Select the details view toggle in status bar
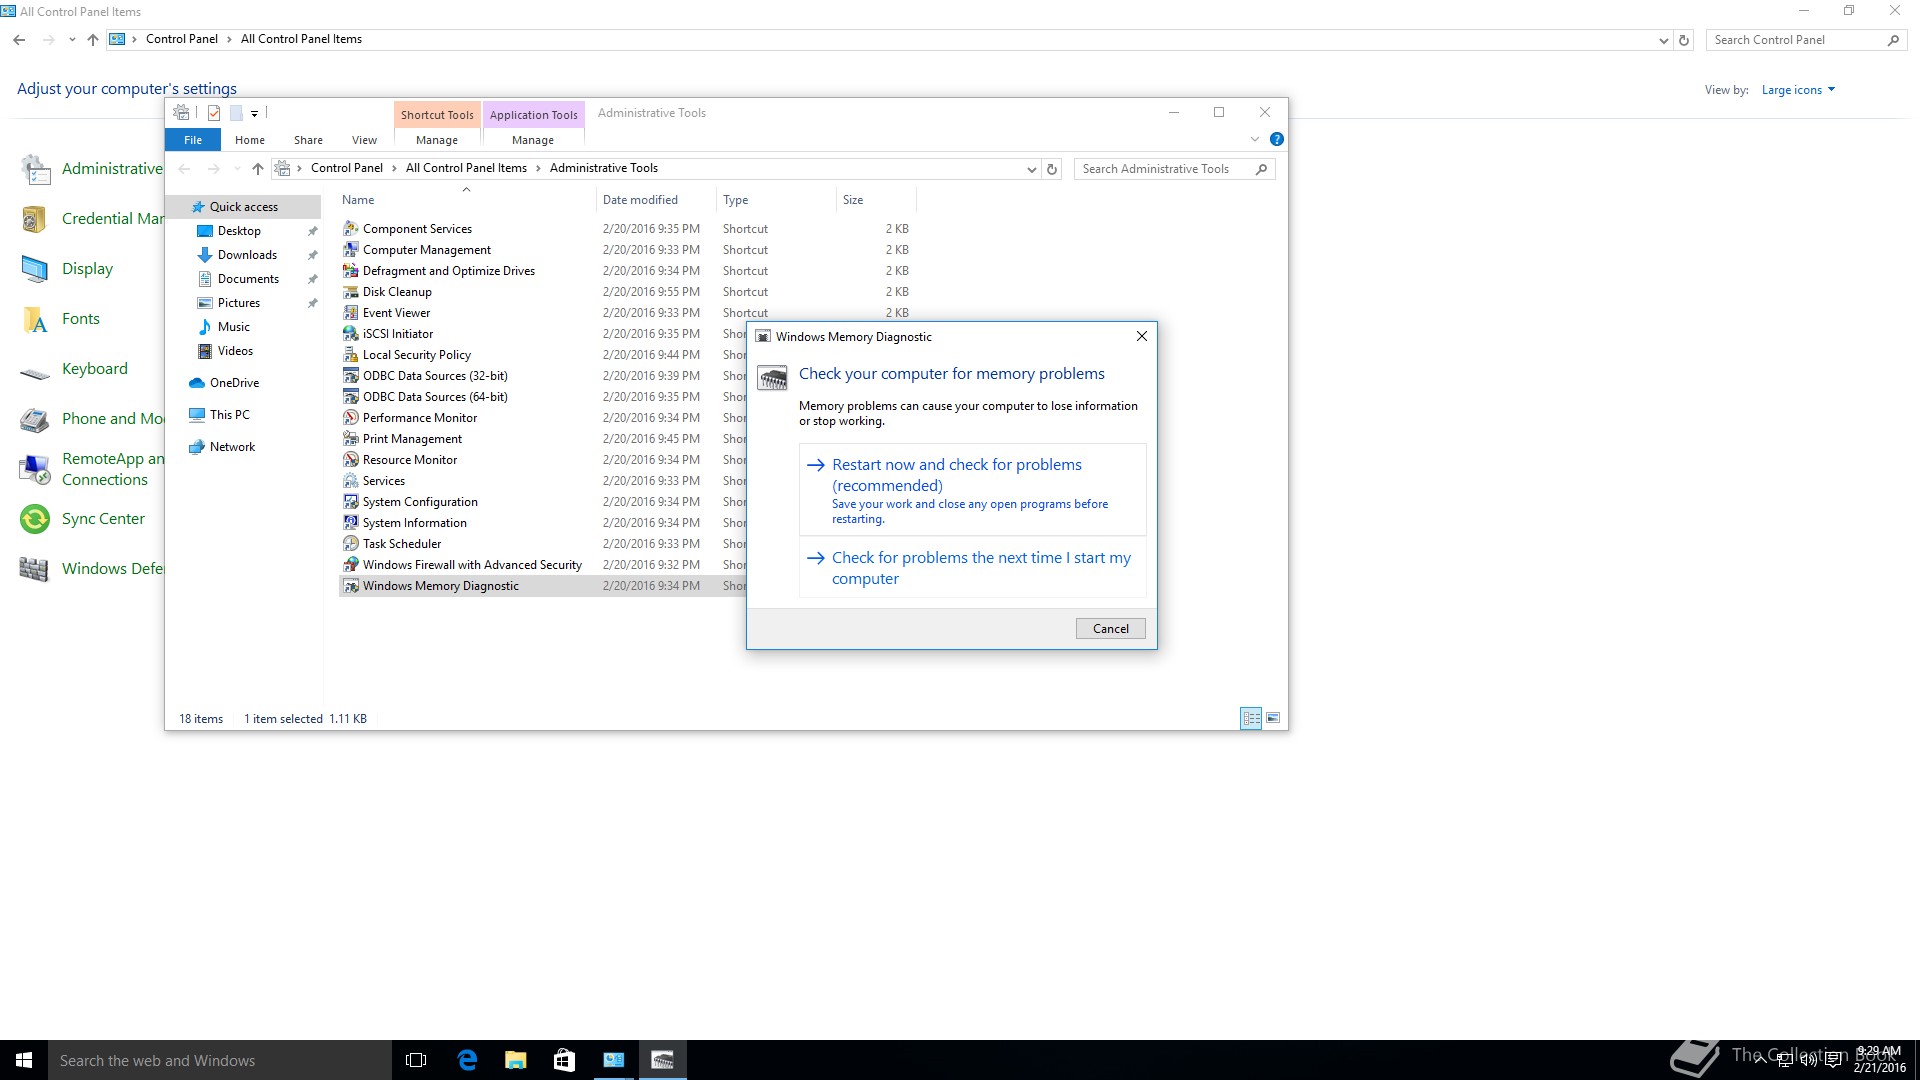 pyautogui.click(x=1250, y=718)
